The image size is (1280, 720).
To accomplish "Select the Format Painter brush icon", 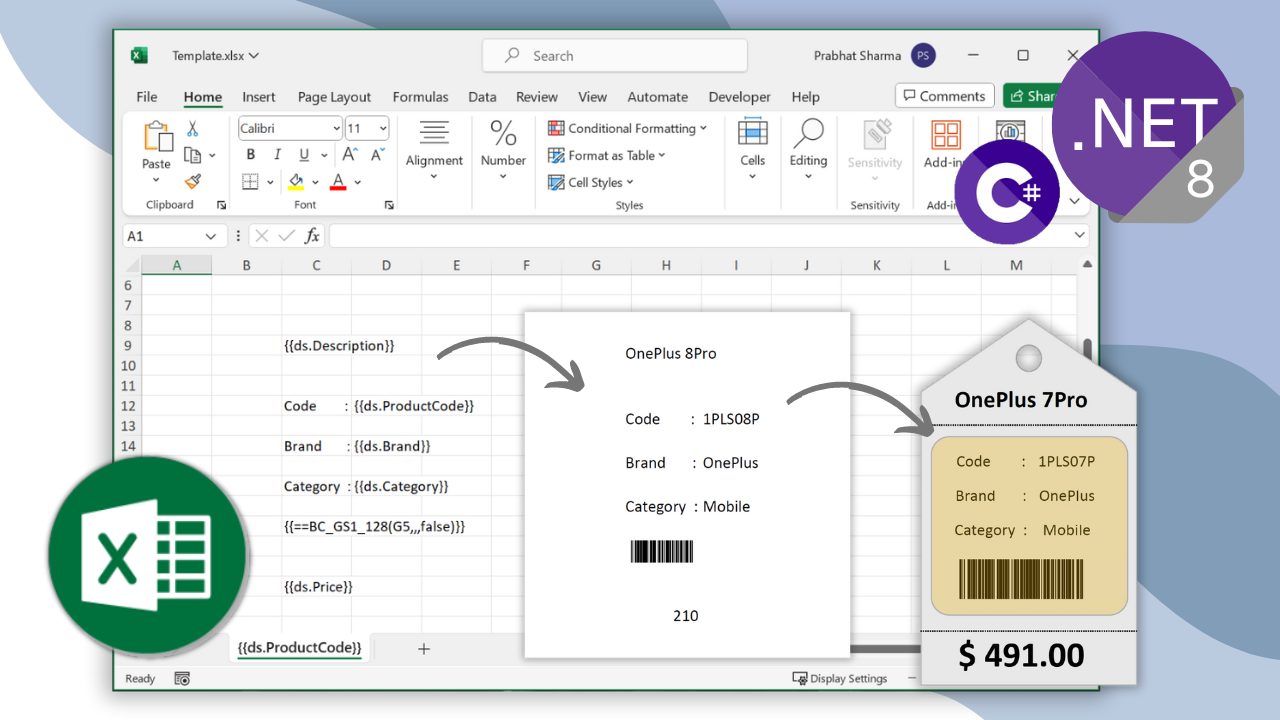I will click(193, 181).
